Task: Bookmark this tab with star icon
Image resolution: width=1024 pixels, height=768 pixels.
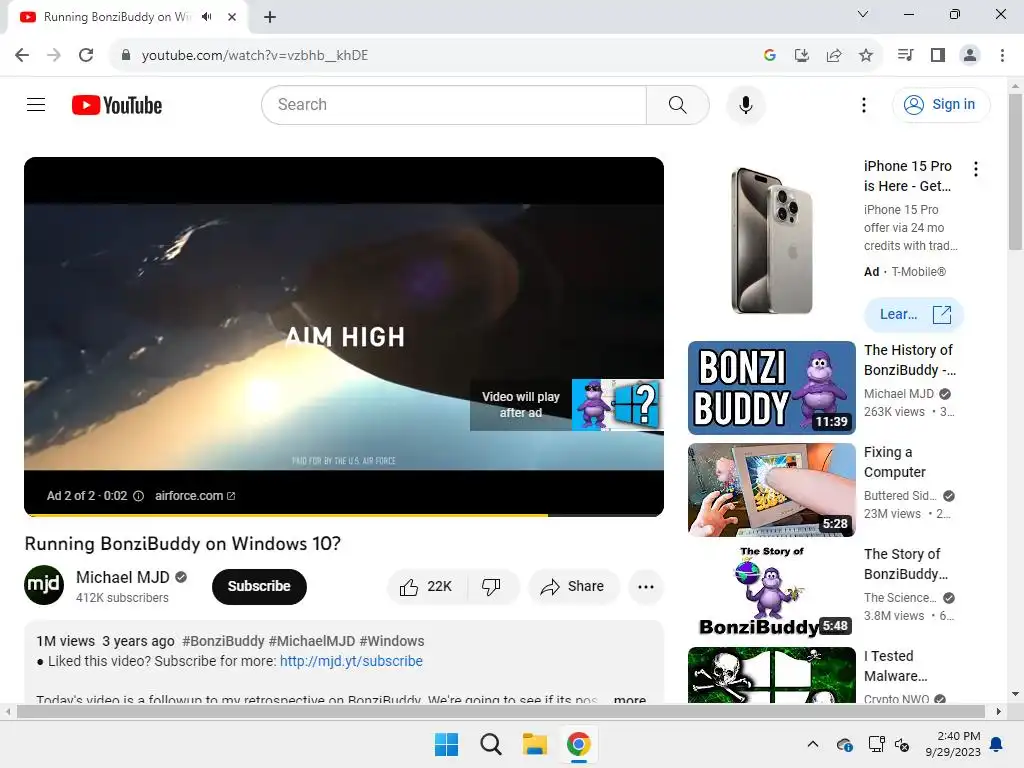Action: click(866, 55)
